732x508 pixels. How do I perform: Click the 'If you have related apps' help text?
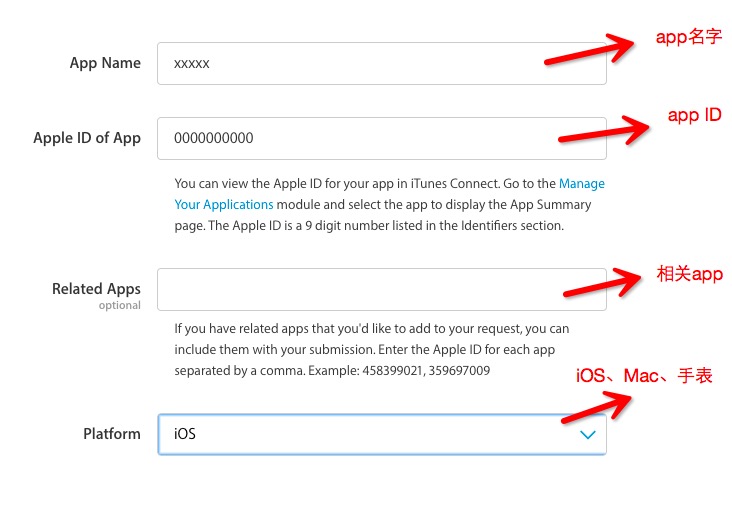372,350
